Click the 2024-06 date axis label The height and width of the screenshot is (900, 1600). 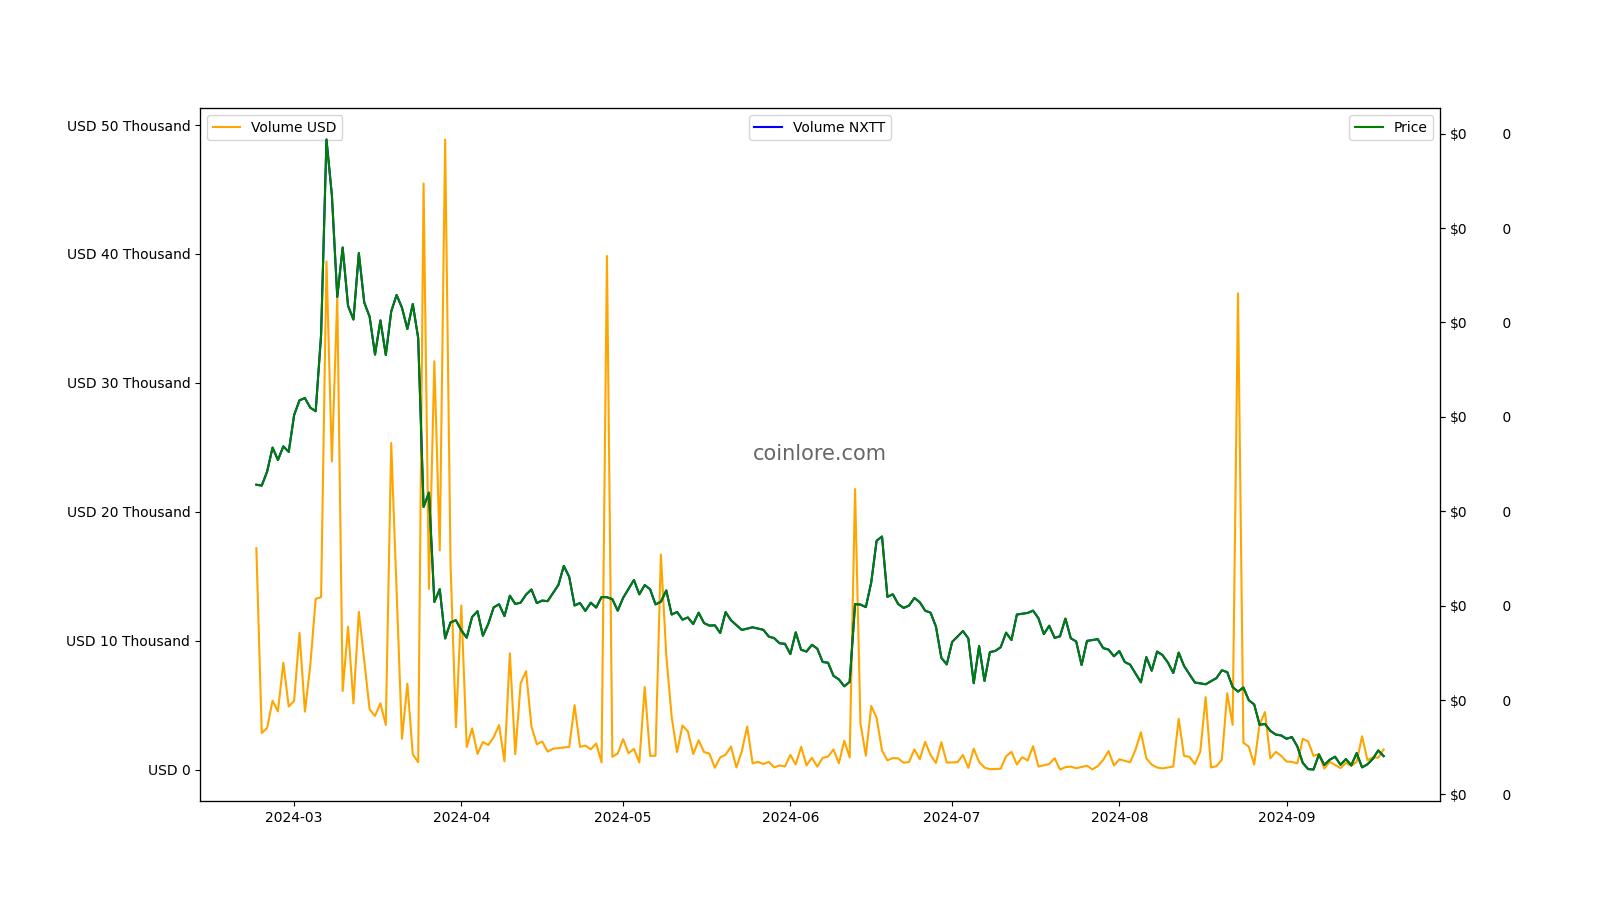tap(790, 817)
